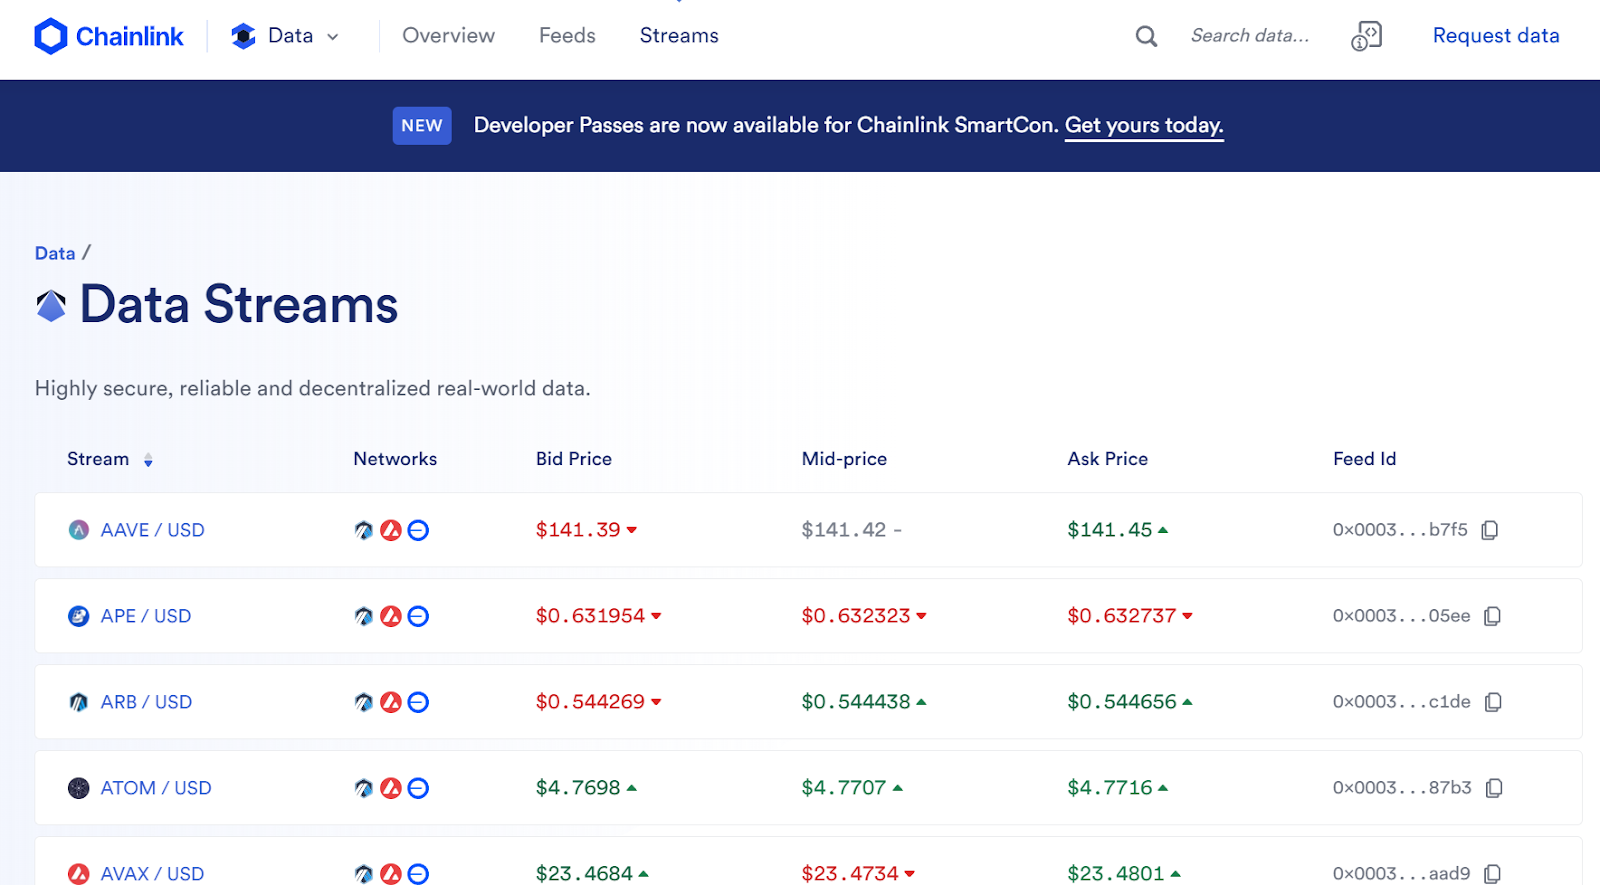Screen dimensions: 1600x885
Task: Expand the Data product dropdown
Action: [286, 36]
